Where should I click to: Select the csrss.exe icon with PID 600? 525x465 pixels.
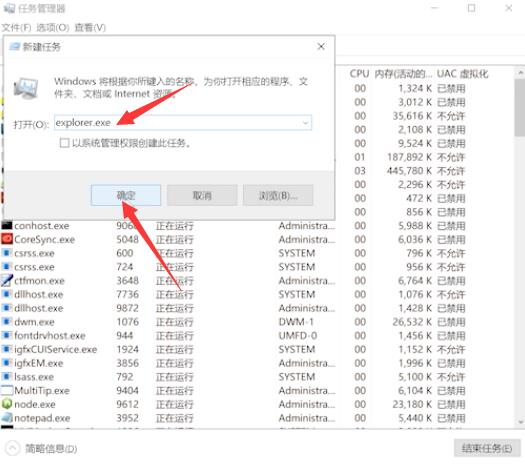7,253
